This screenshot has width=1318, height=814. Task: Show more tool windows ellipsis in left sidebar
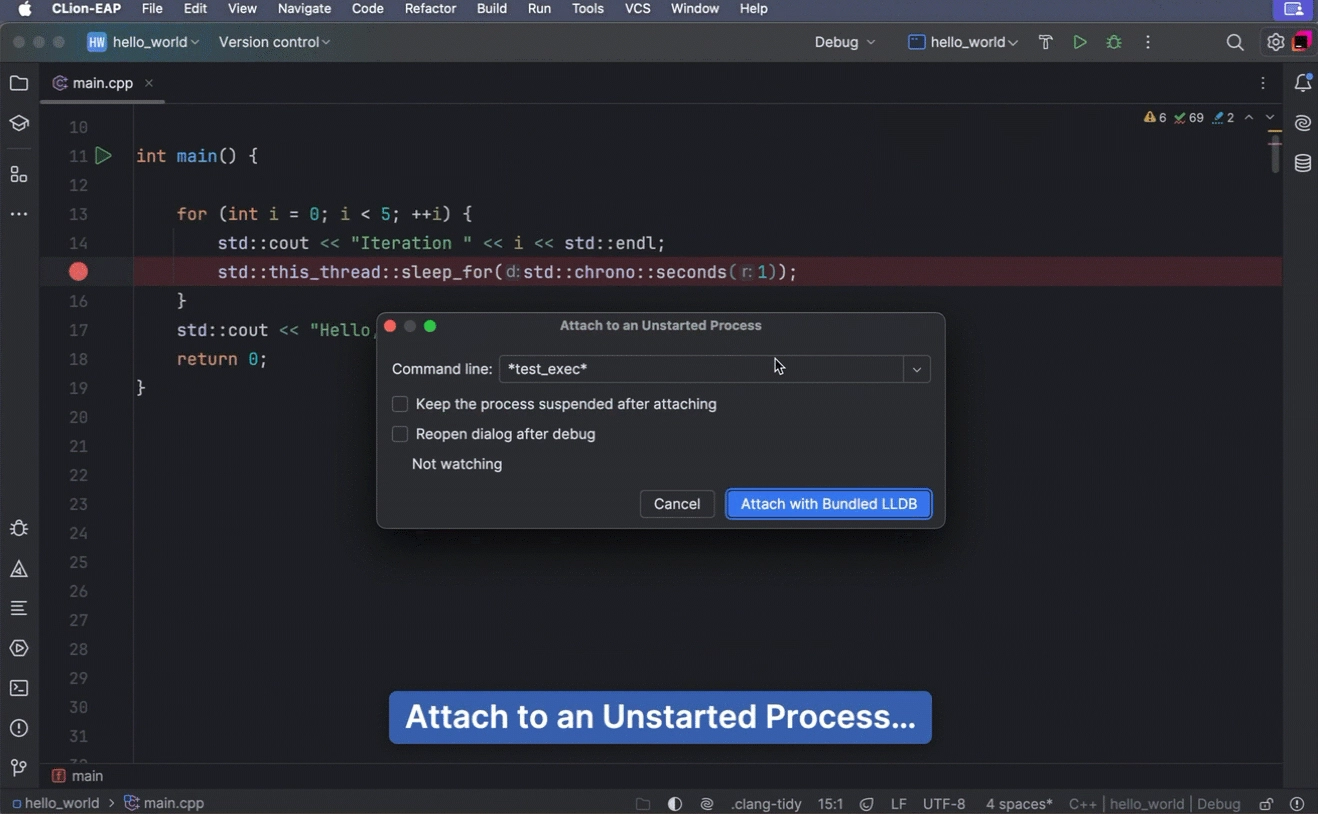(x=19, y=214)
